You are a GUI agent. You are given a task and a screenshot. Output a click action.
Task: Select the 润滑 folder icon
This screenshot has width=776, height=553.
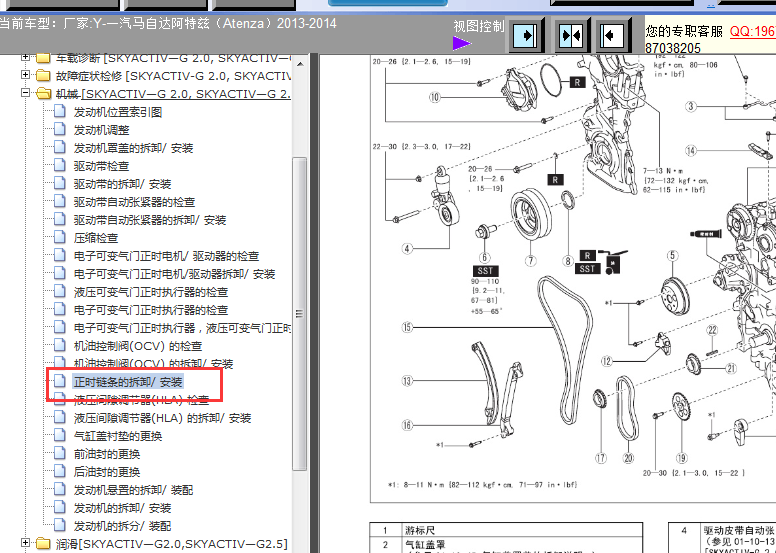pos(44,544)
